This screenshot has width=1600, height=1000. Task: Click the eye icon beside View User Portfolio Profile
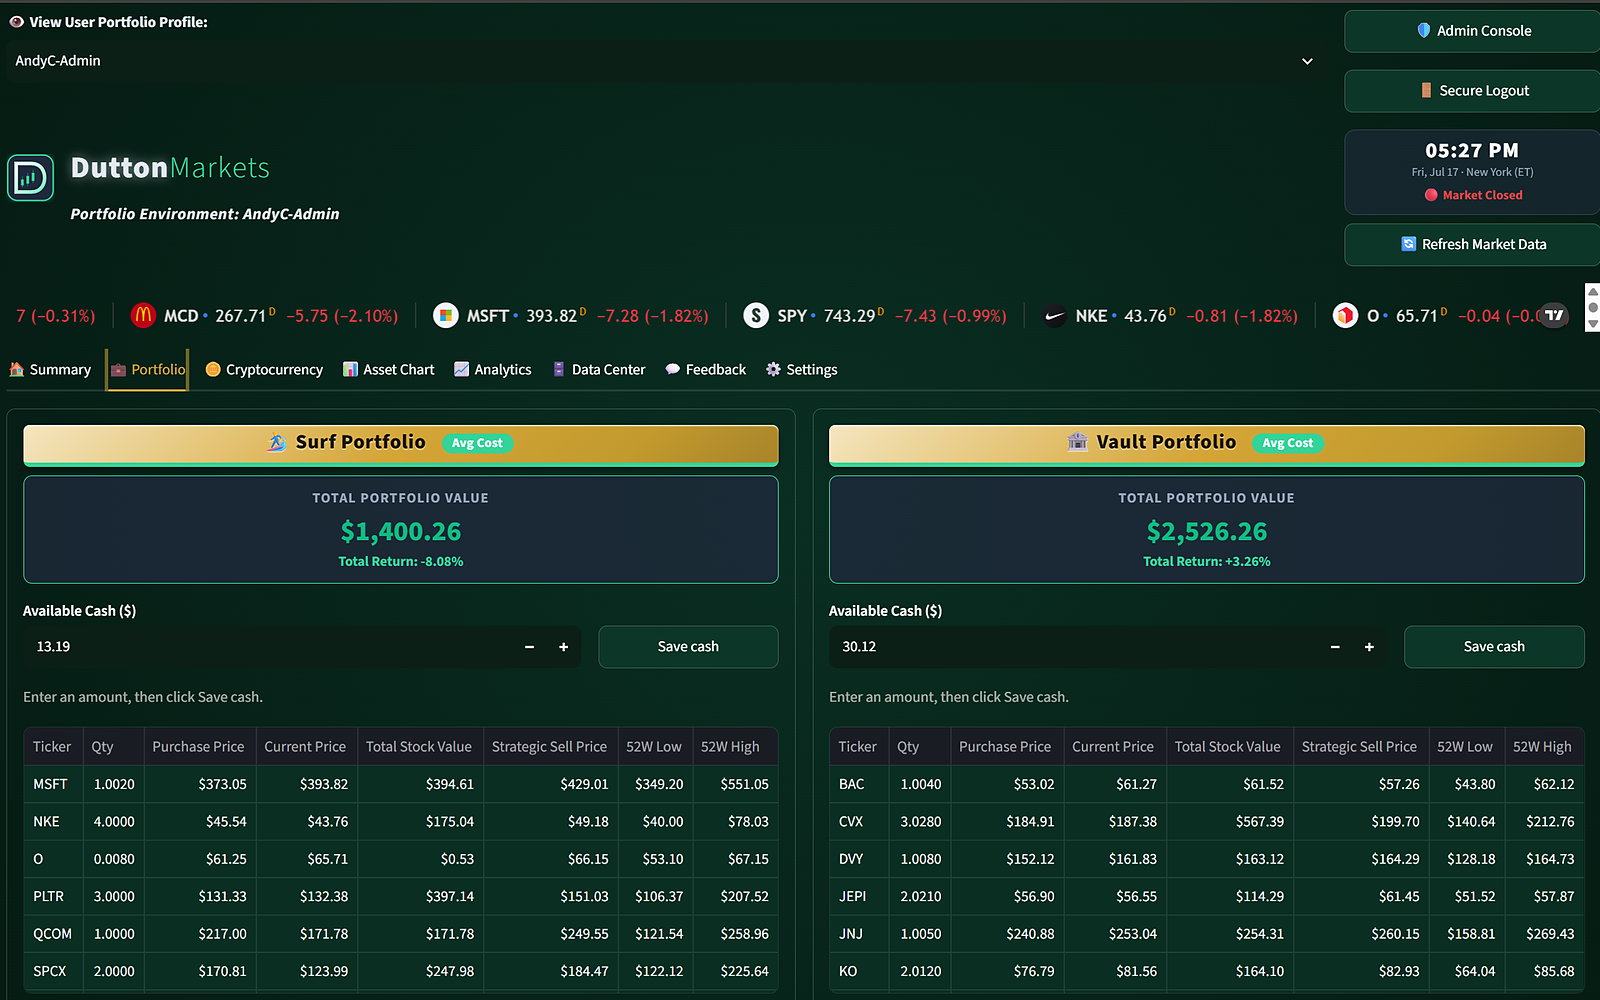[x=16, y=22]
